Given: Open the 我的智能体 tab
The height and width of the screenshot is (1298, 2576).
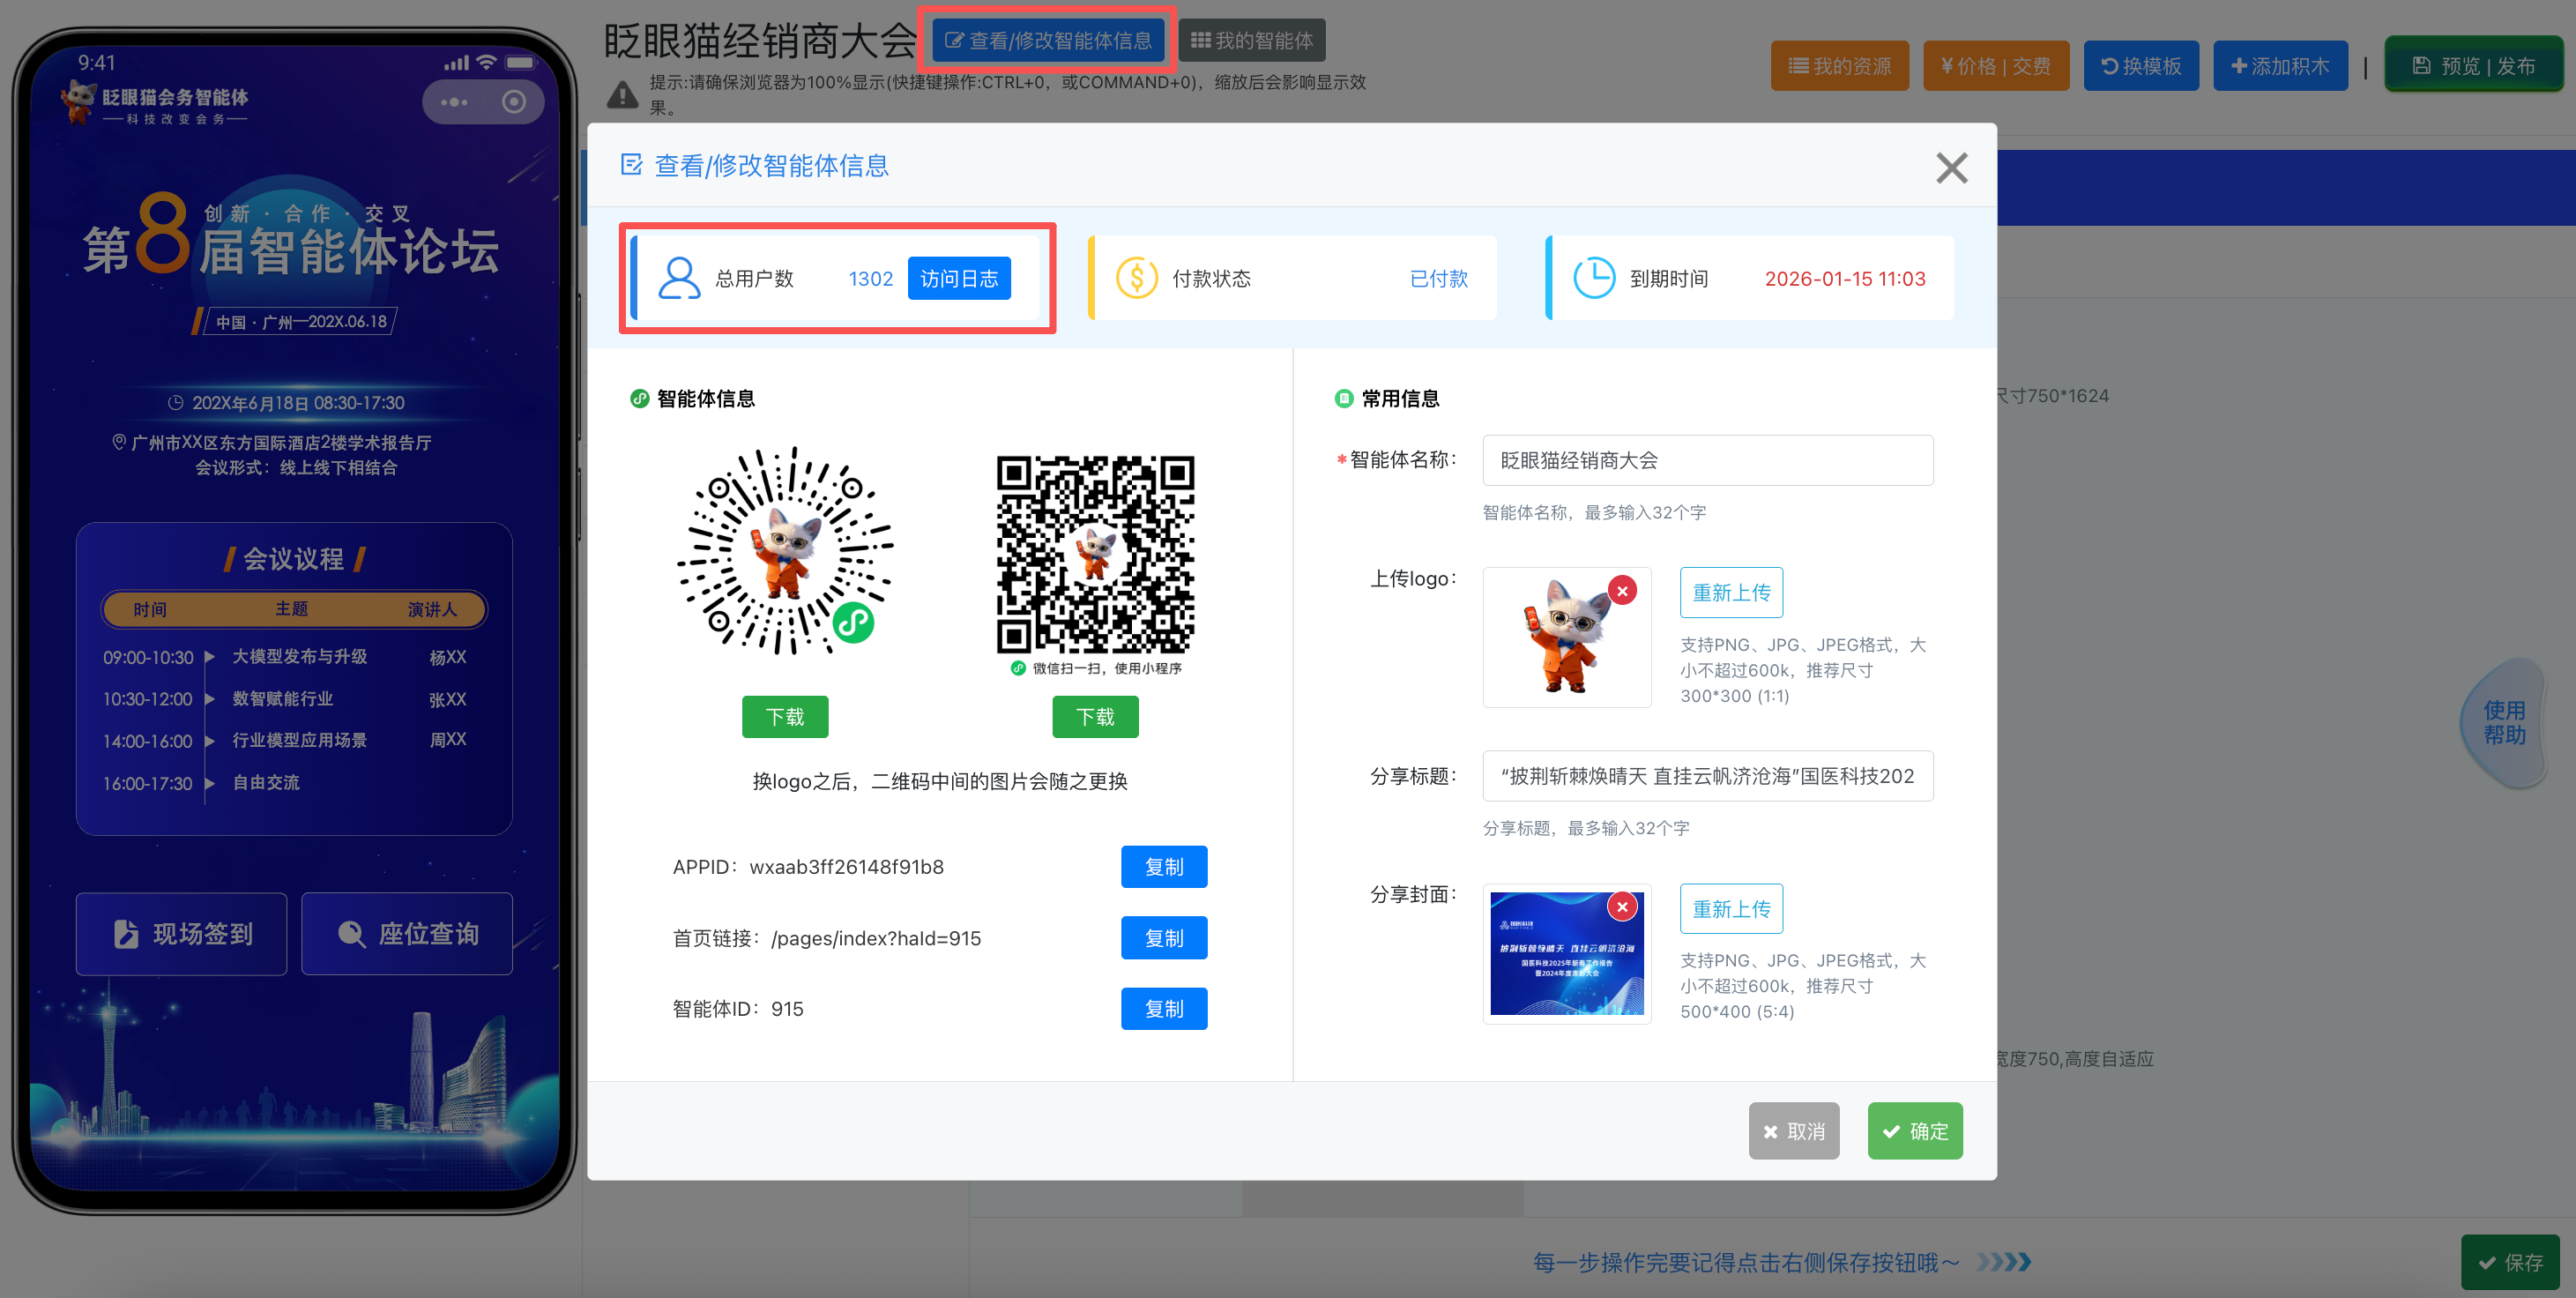Looking at the screenshot, I should [1251, 41].
